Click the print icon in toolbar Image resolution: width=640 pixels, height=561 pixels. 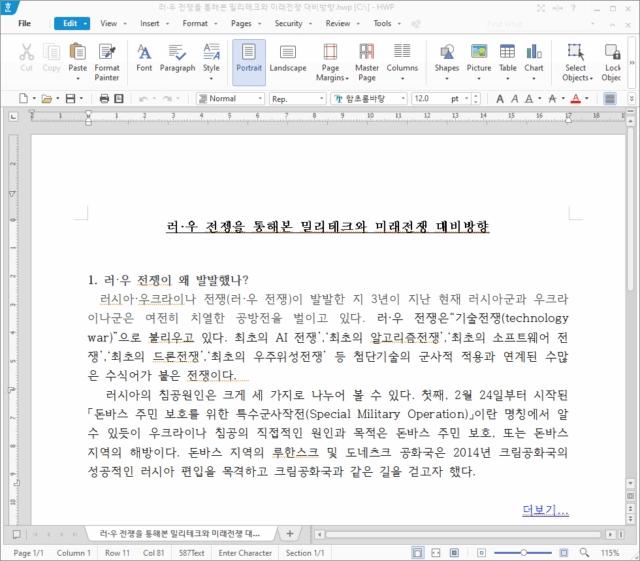(x=104, y=98)
